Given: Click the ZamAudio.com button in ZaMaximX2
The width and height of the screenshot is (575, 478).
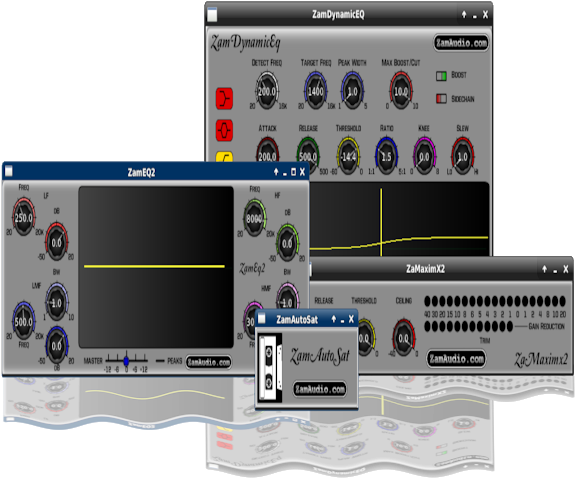Looking at the screenshot, I should pyautogui.click(x=456, y=358).
